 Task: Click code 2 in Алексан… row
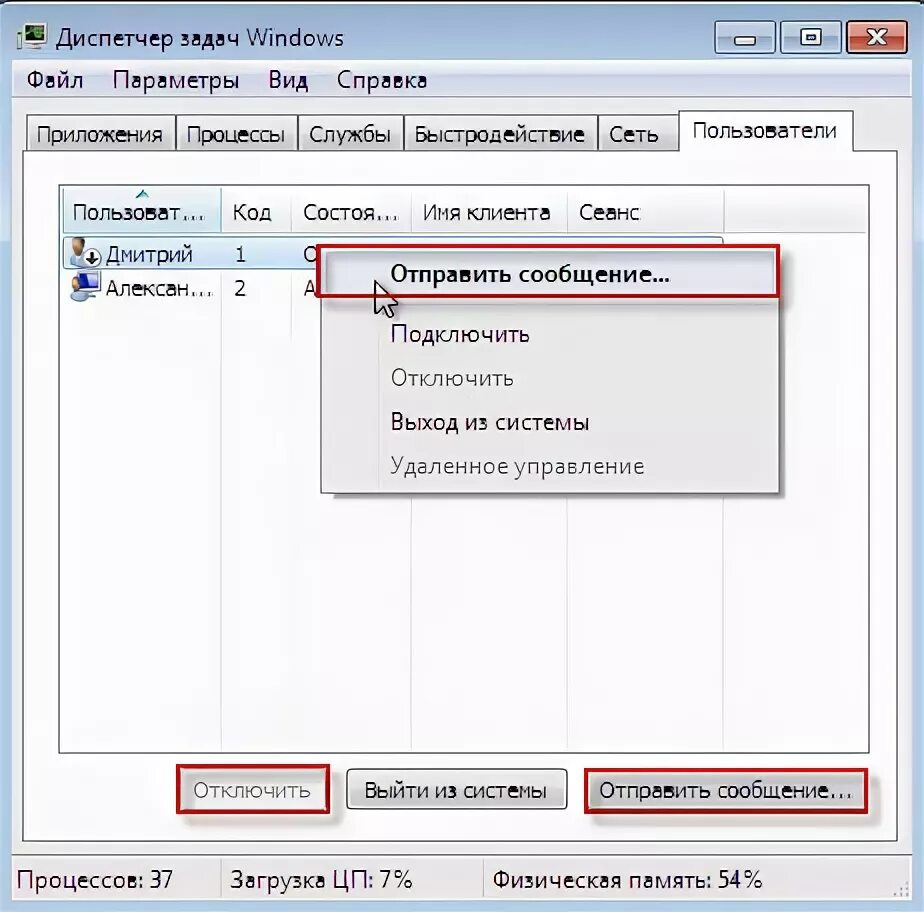pyautogui.click(x=240, y=288)
